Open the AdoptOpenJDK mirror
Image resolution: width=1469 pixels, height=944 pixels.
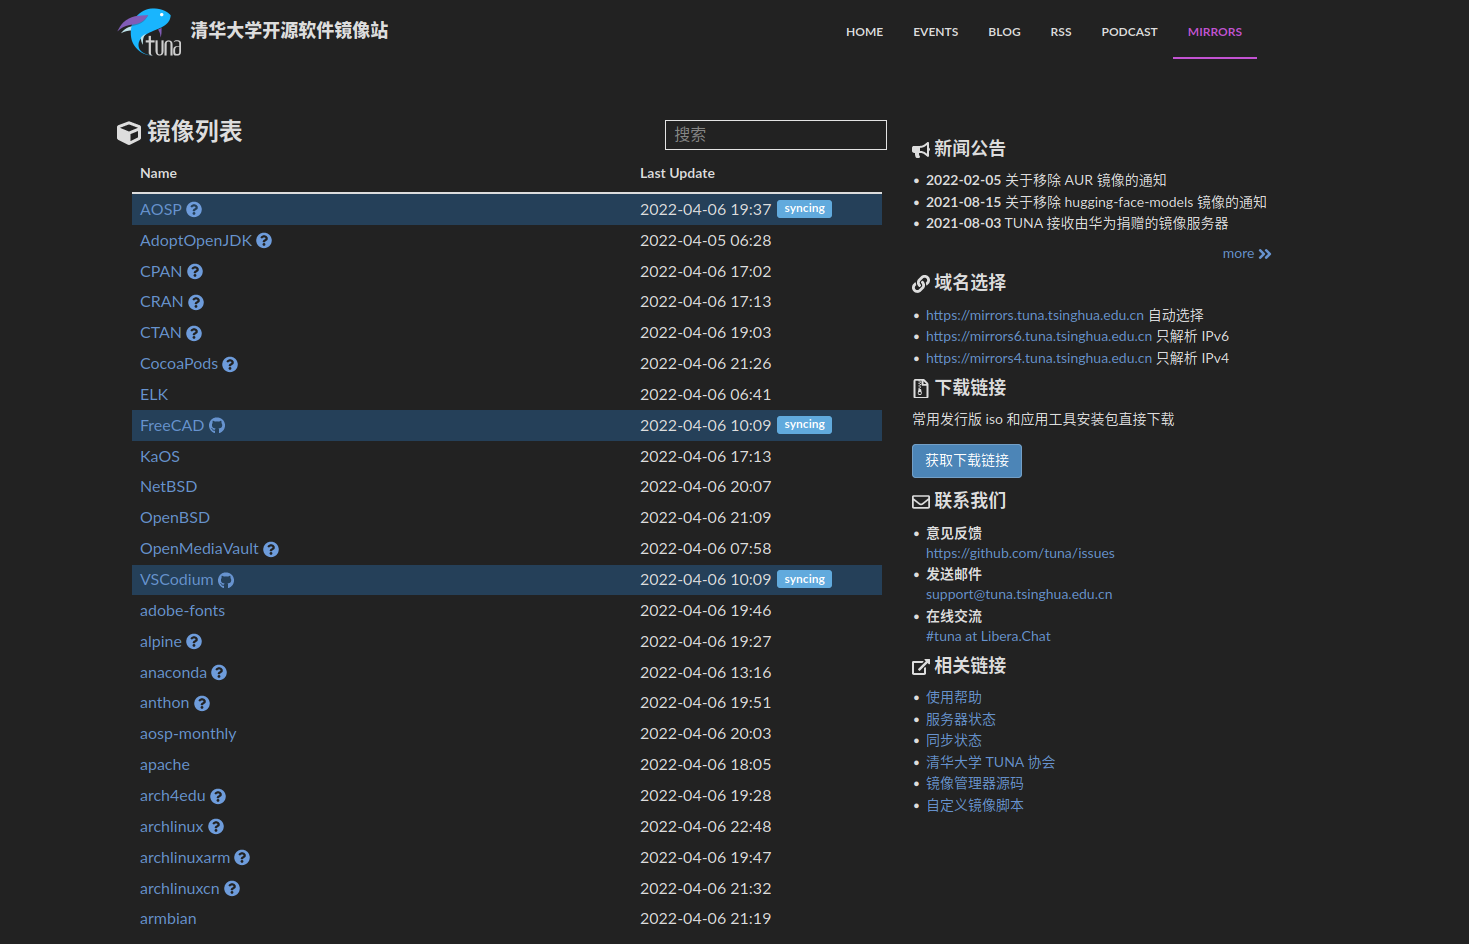pyautogui.click(x=196, y=241)
